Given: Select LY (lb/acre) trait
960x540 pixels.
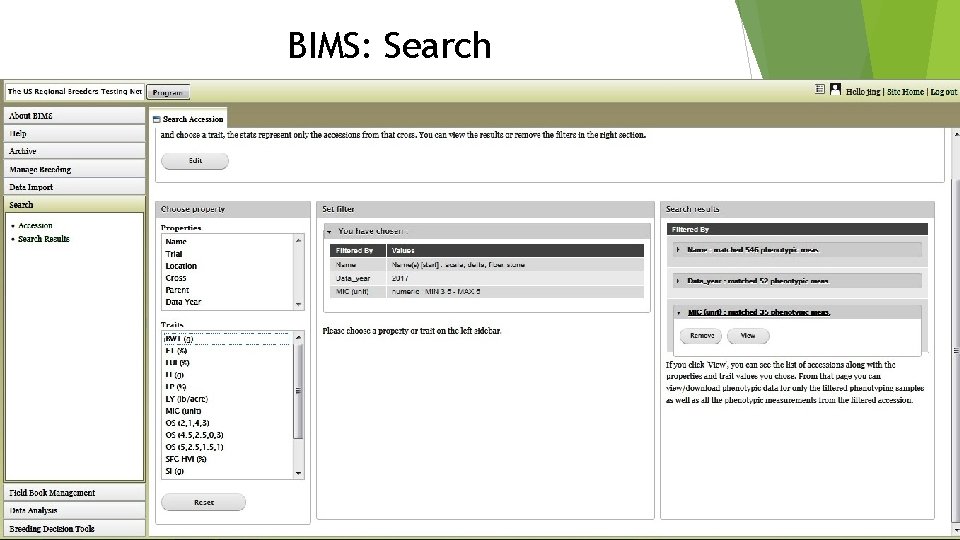Looking at the screenshot, I should [x=187, y=399].
